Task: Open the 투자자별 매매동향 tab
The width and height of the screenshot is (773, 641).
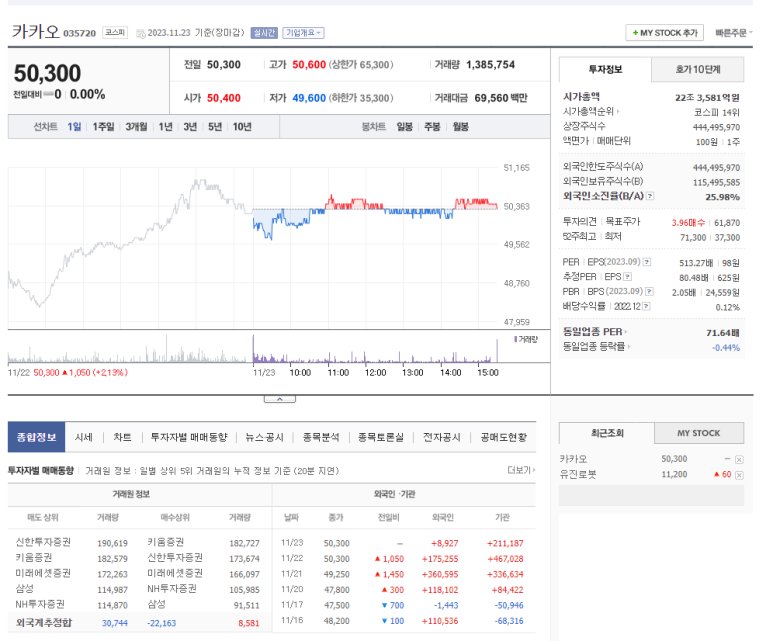Action: tap(189, 437)
